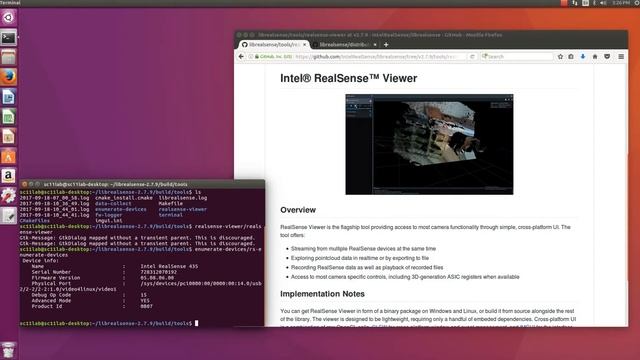640x360 pixels.
Task: Switch to the librealsense/distribution Firefox tab
Action: tap(345, 44)
